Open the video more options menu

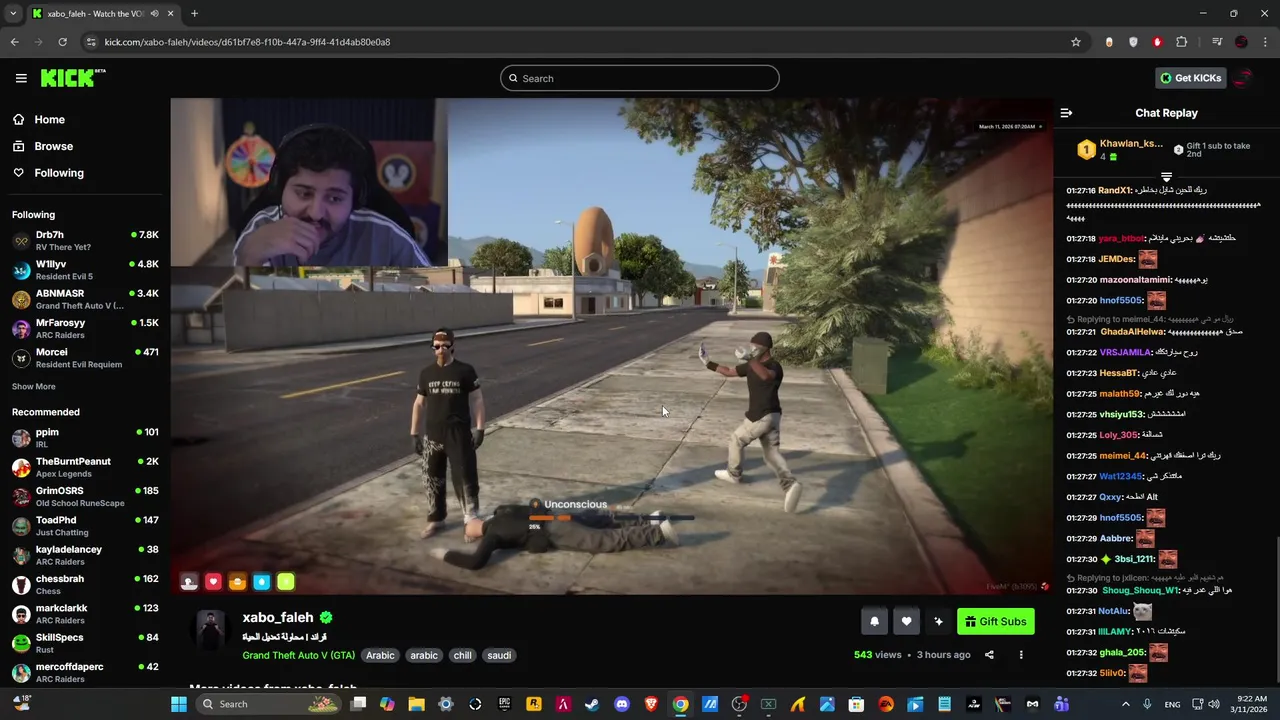coord(1021,655)
